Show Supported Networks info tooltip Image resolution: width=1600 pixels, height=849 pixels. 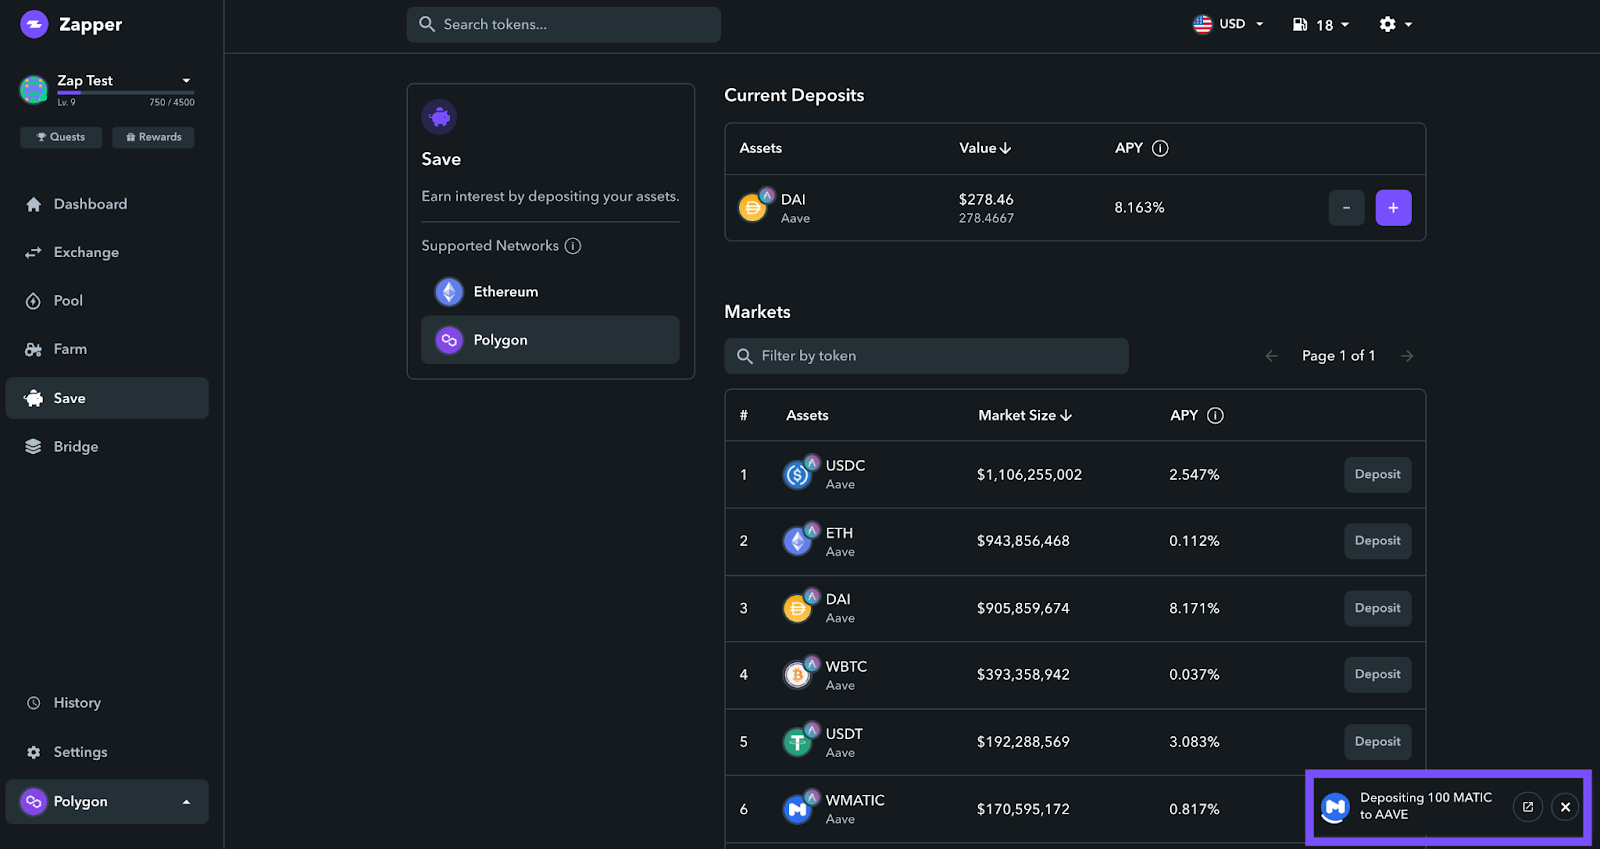(573, 246)
